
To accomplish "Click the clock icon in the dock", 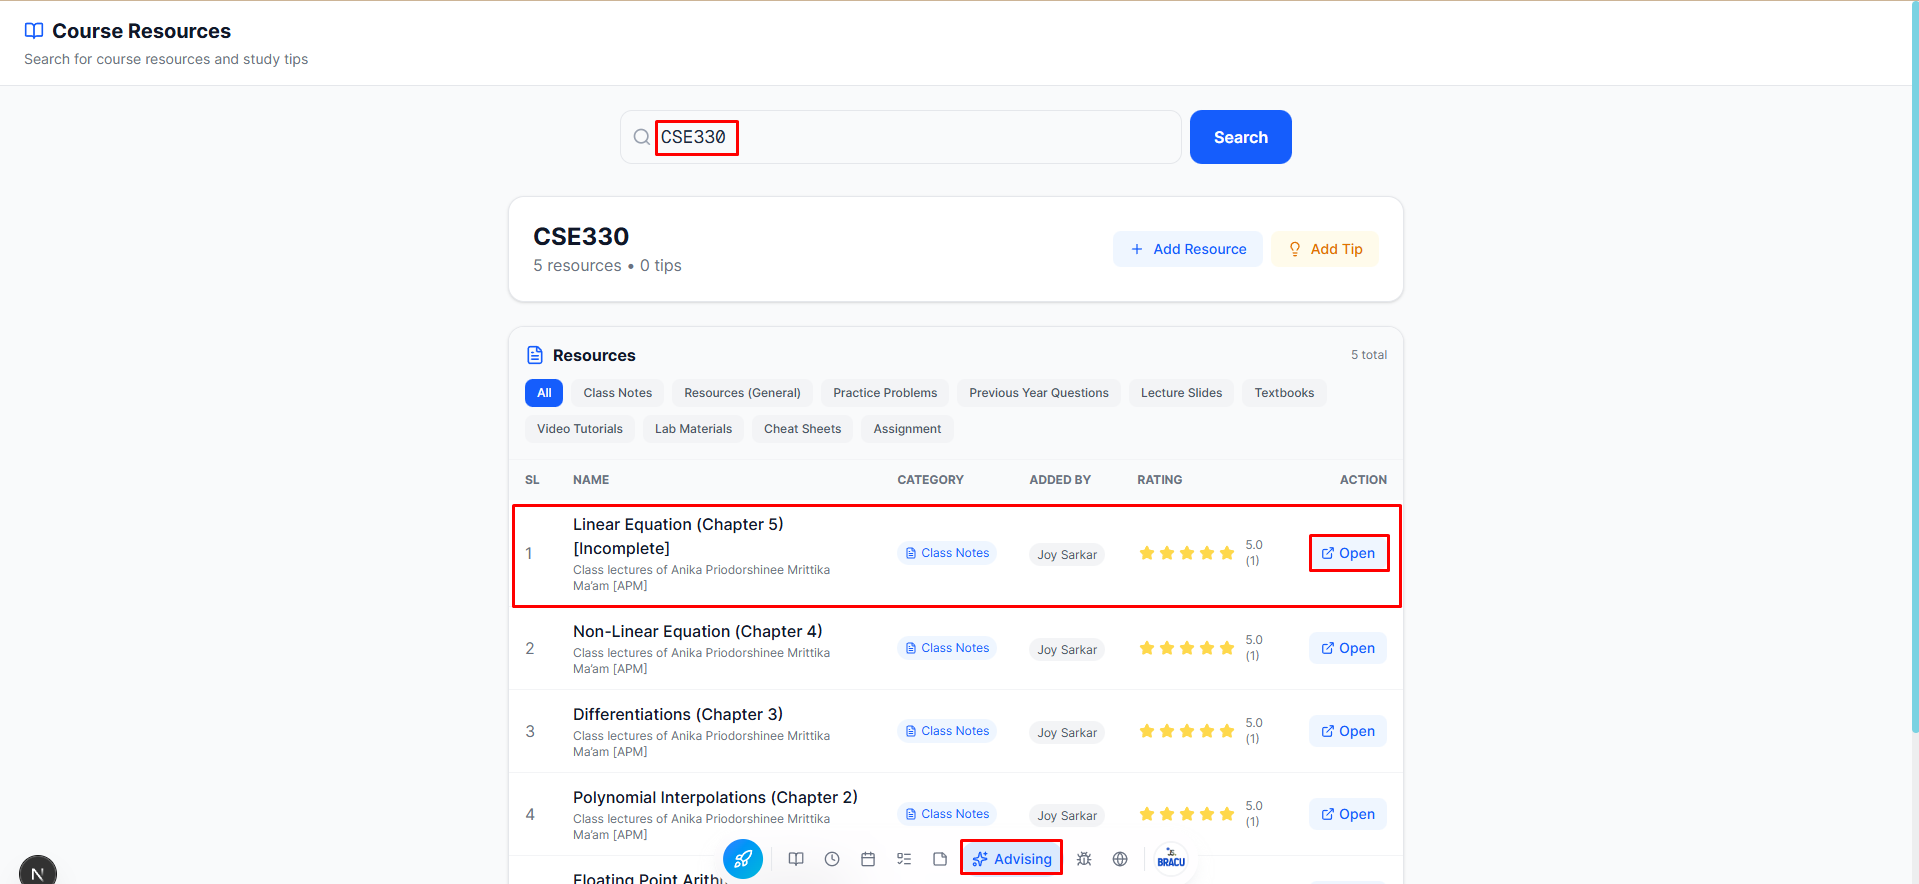I will click(832, 859).
